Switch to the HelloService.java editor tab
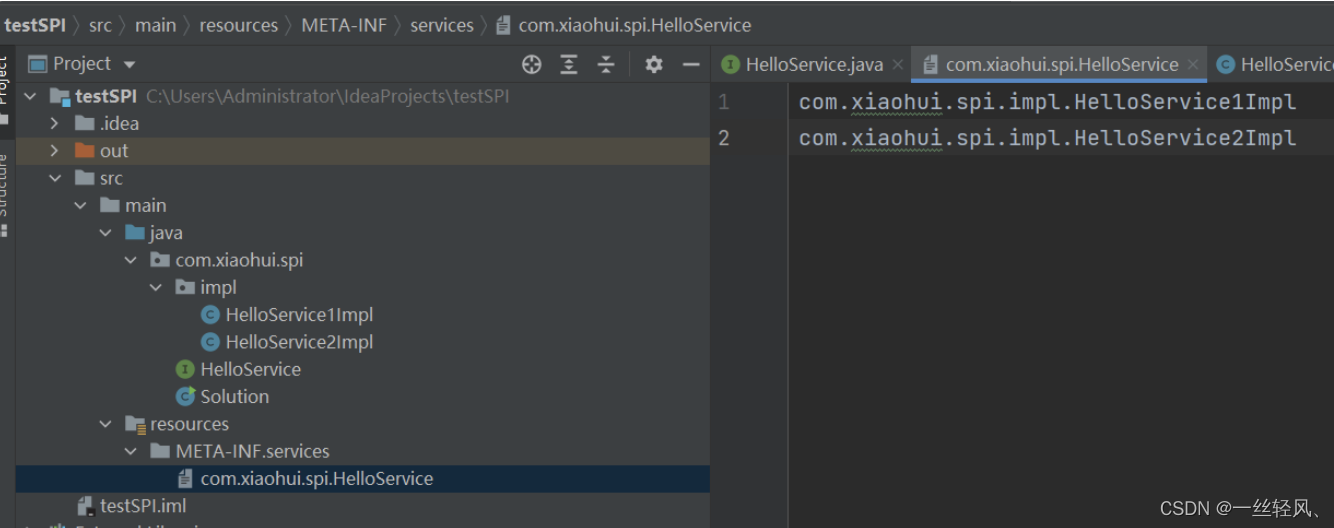The height and width of the screenshot is (528, 1334). coord(803,64)
